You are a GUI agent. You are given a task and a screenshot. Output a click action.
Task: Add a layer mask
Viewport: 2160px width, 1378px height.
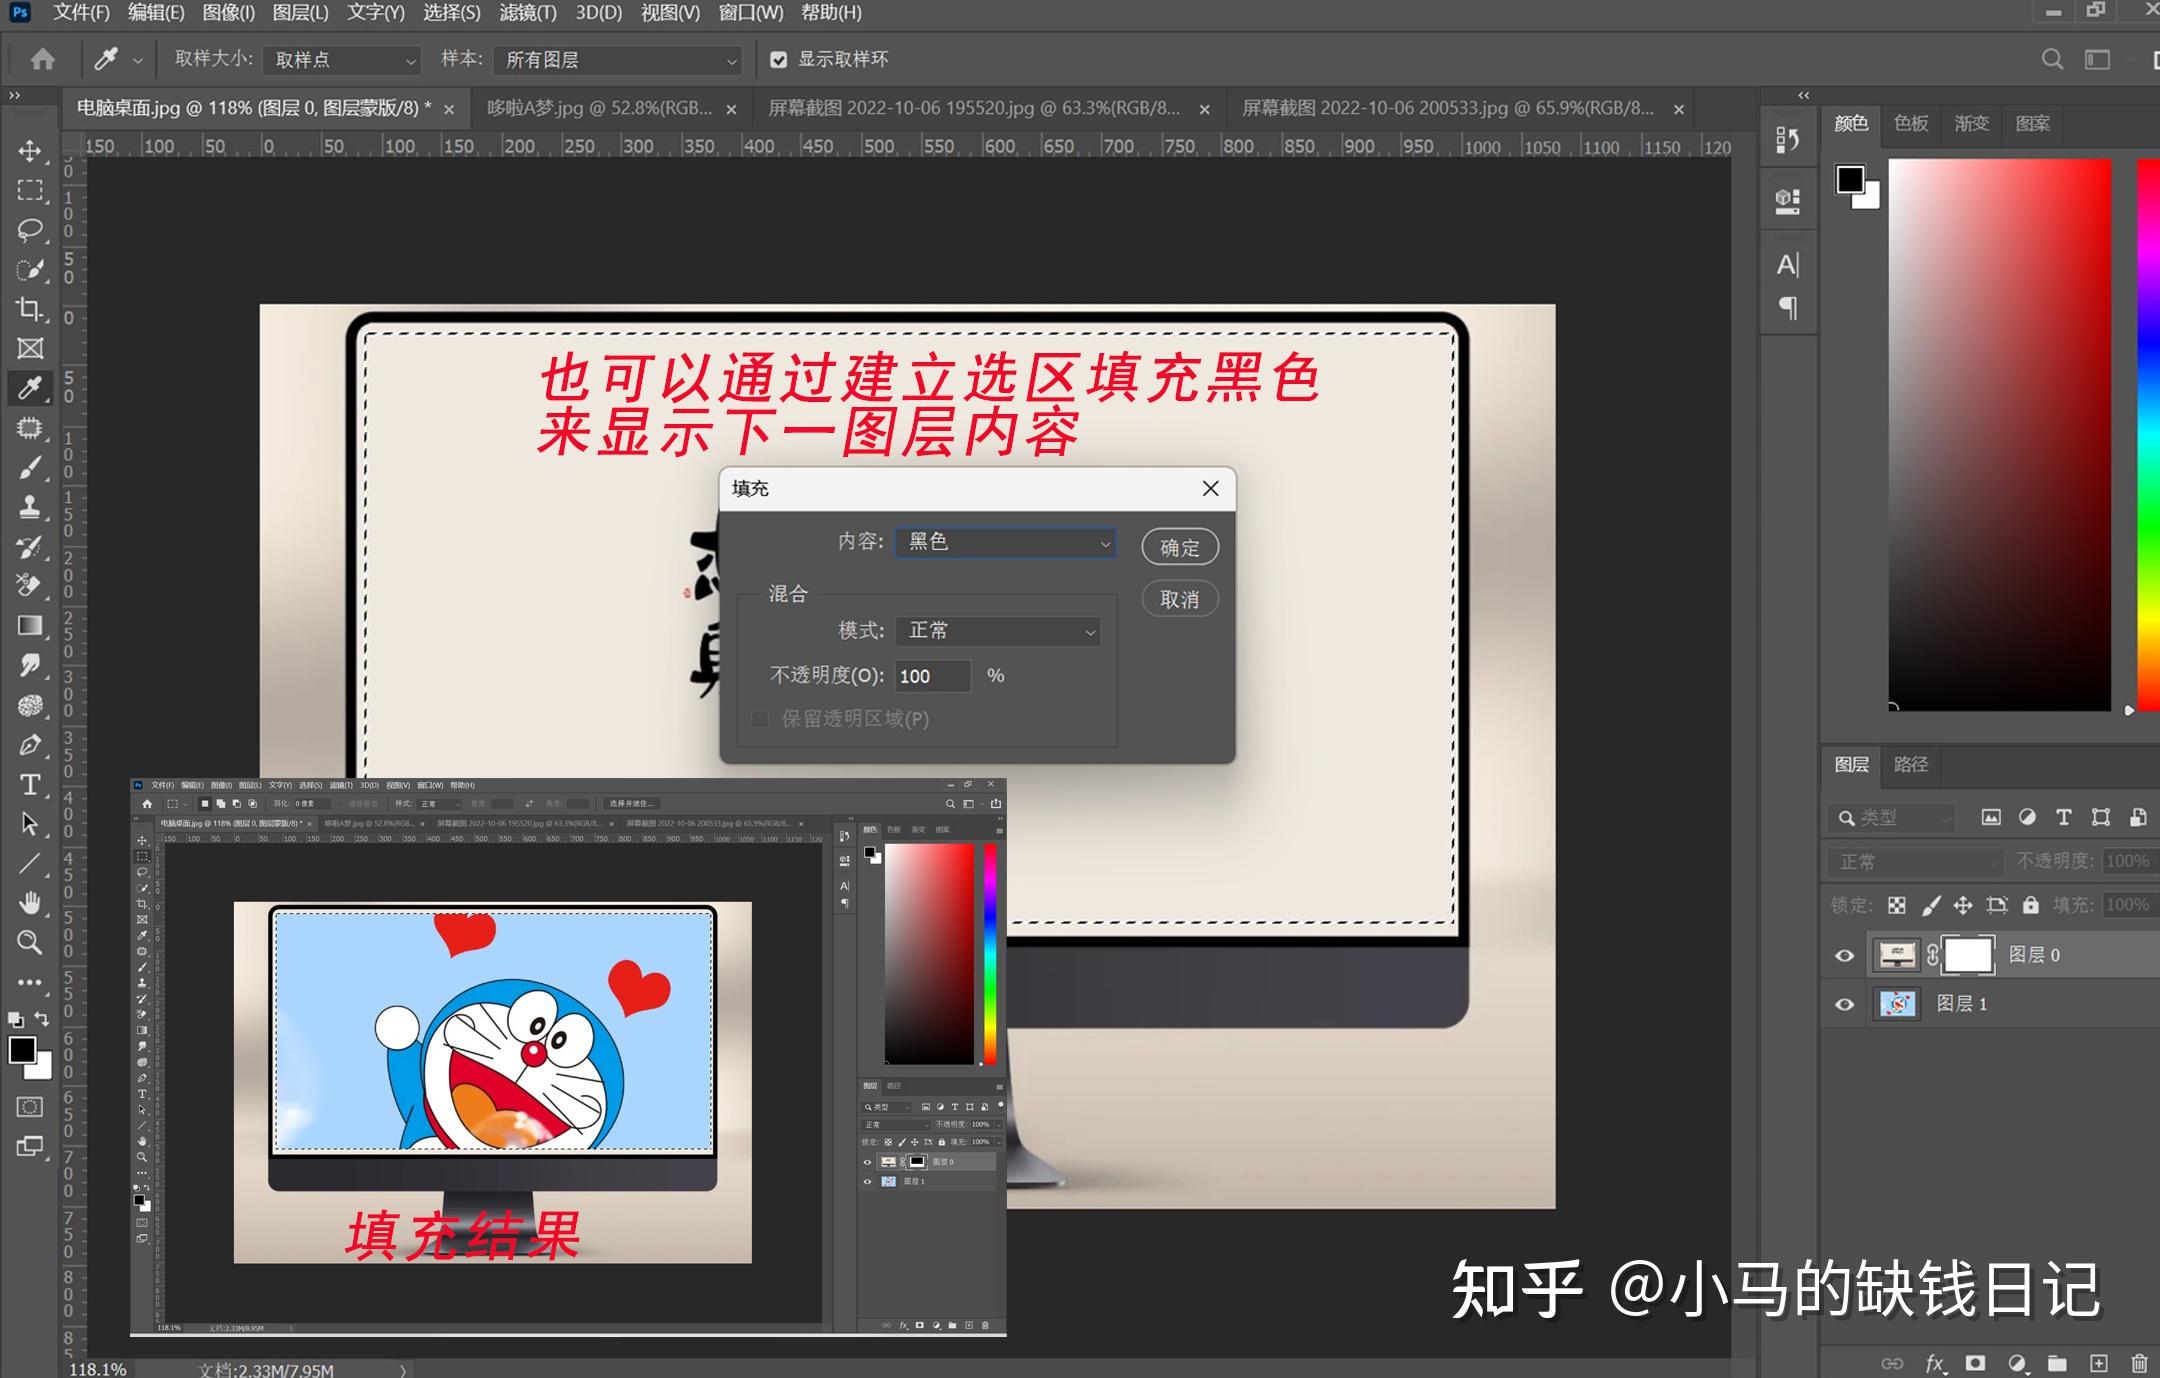[x=1975, y=1363]
